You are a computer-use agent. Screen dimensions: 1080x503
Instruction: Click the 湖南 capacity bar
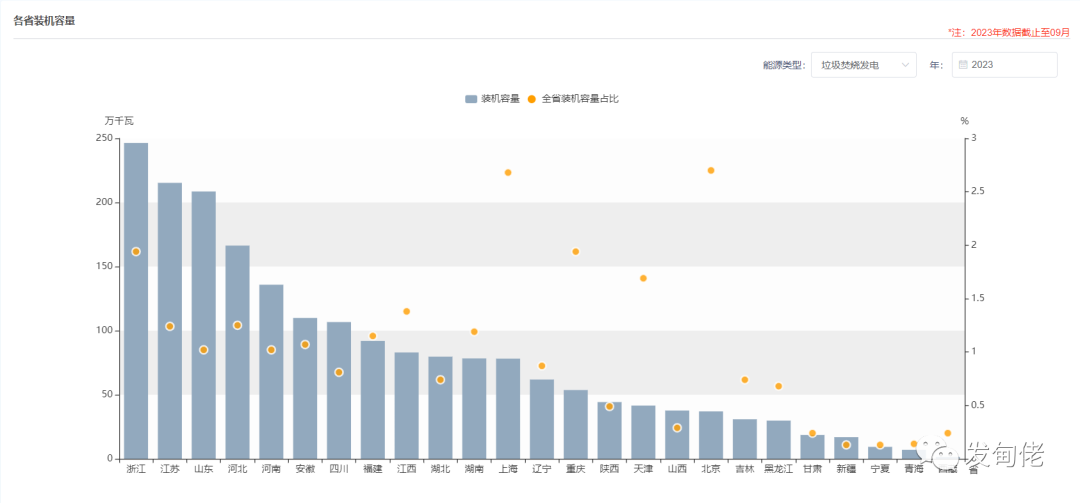click(x=474, y=409)
